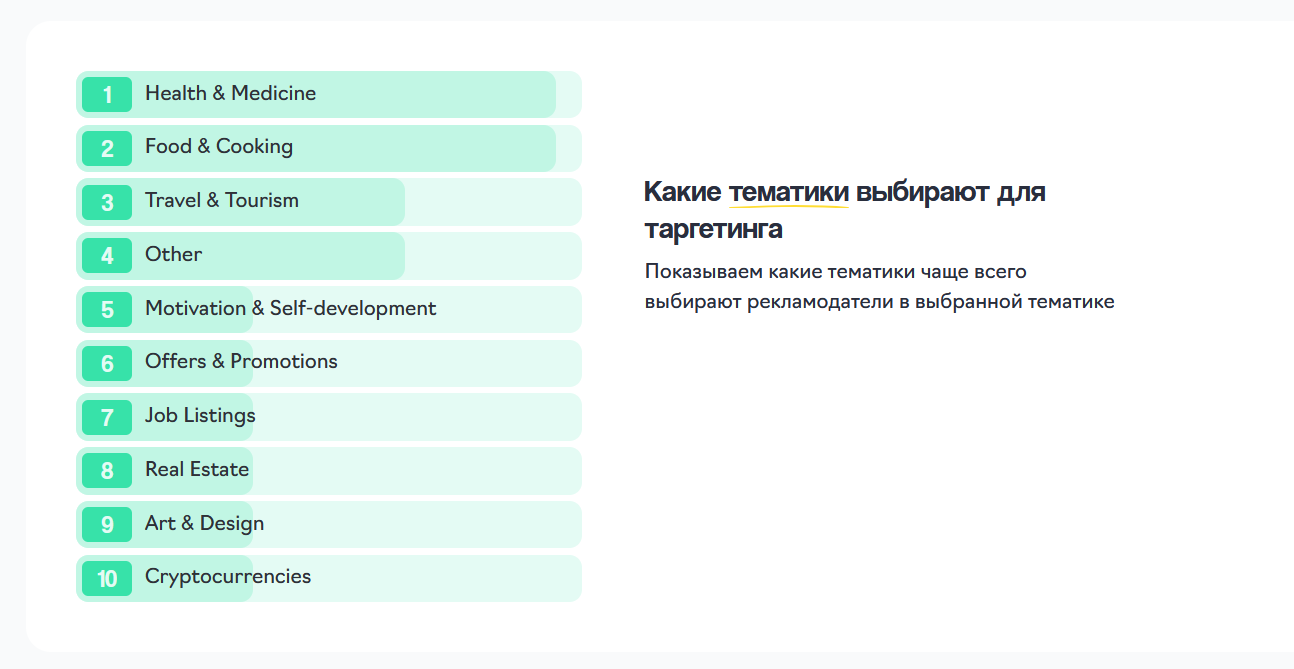Click the number 9 badge beside Art & Design
The image size is (1294, 669).
pyautogui.click(x=106, y=523)
